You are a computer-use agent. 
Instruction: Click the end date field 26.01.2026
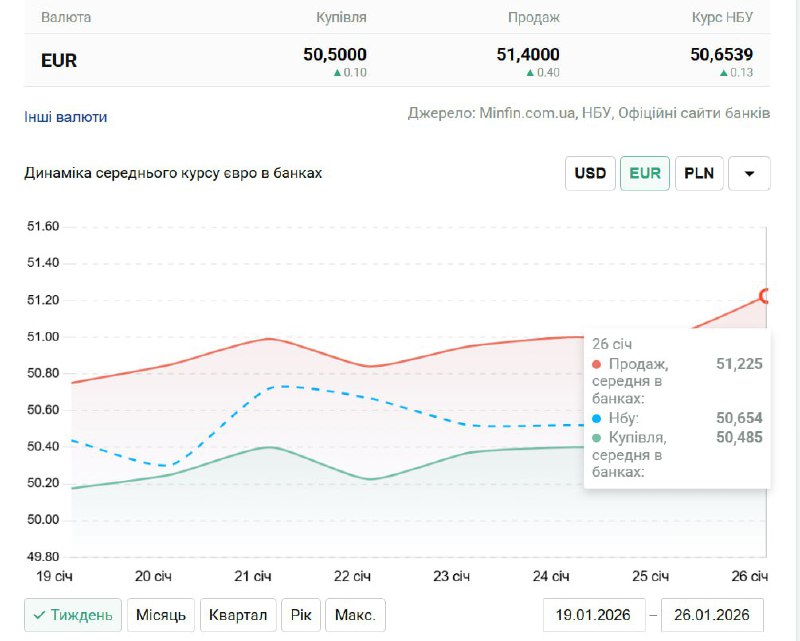click(713, 615)
